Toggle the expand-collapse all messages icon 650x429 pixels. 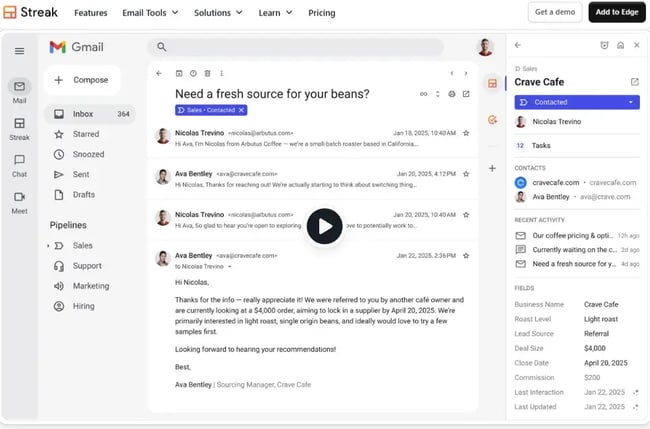coord(437,94)
